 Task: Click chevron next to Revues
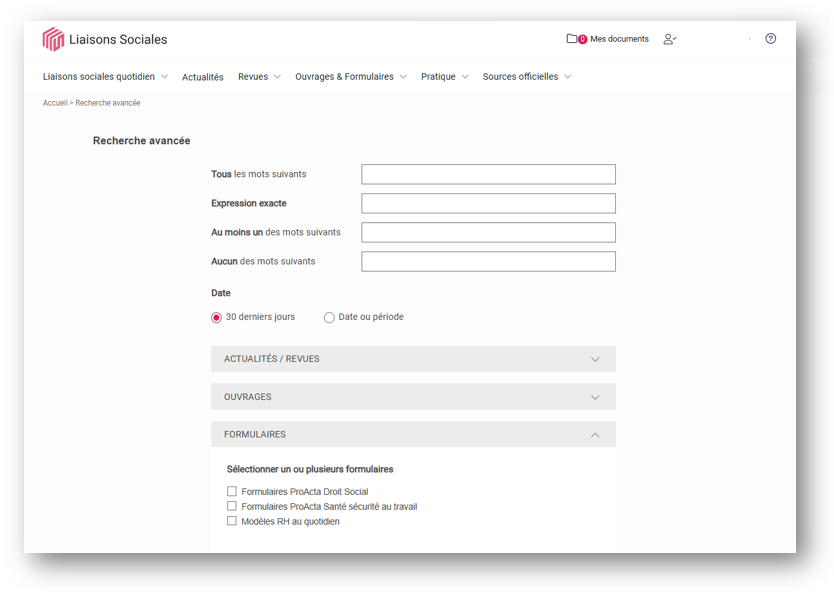click(277, 77)
